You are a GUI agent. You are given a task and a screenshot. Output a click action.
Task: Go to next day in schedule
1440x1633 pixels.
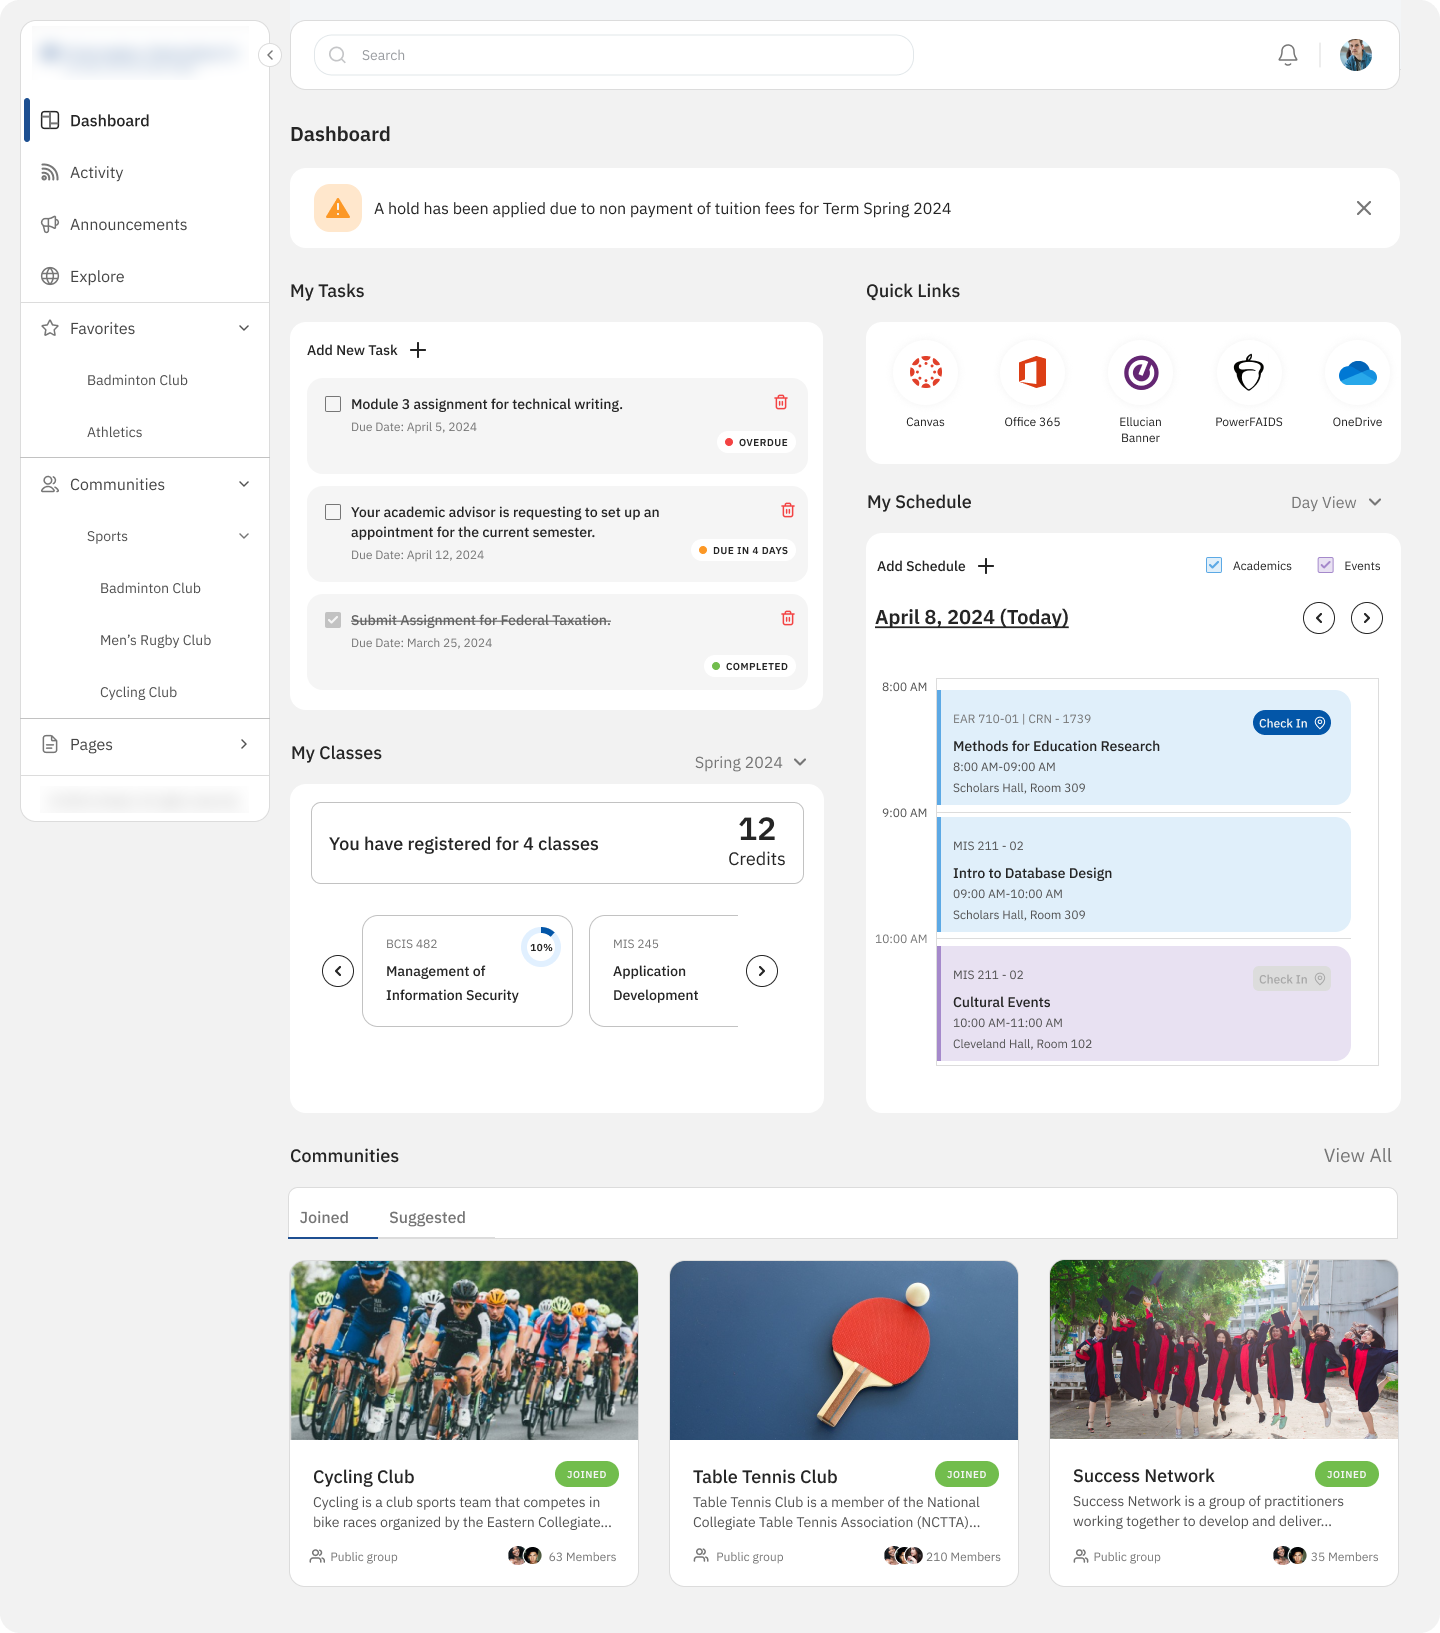tap(1367, 618)
